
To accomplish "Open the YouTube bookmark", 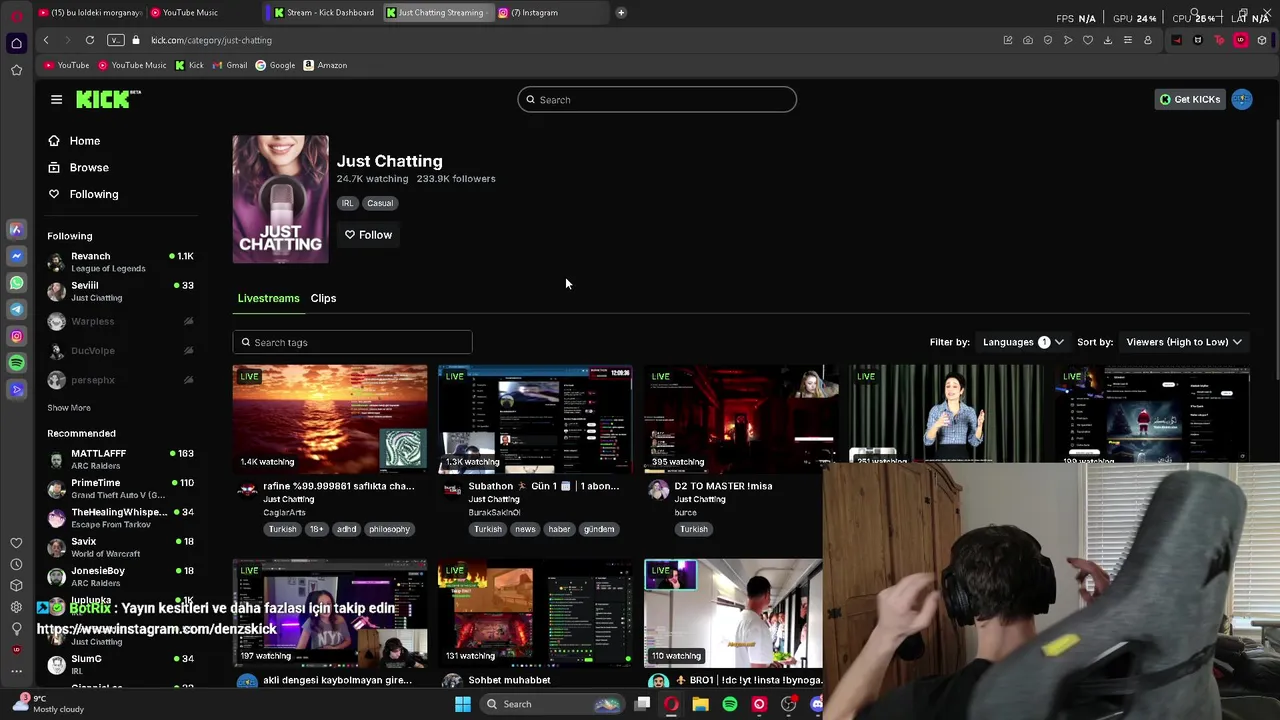I will (66, 66).
